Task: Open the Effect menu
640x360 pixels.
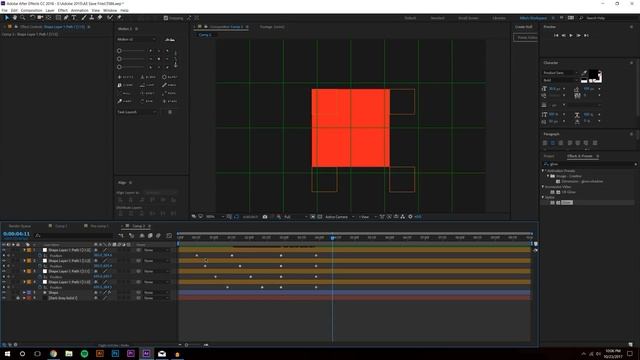Action: point(63,10)
